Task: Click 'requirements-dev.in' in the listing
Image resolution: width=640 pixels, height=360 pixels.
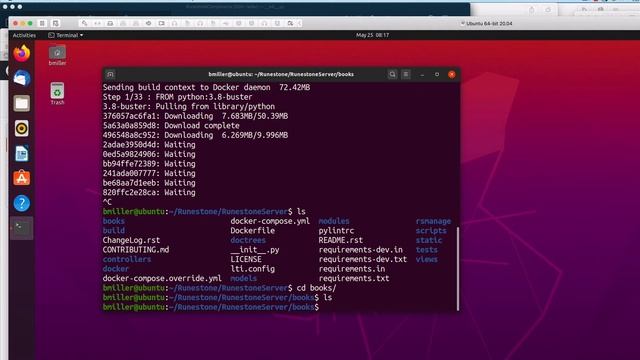Action: (360, 250)
